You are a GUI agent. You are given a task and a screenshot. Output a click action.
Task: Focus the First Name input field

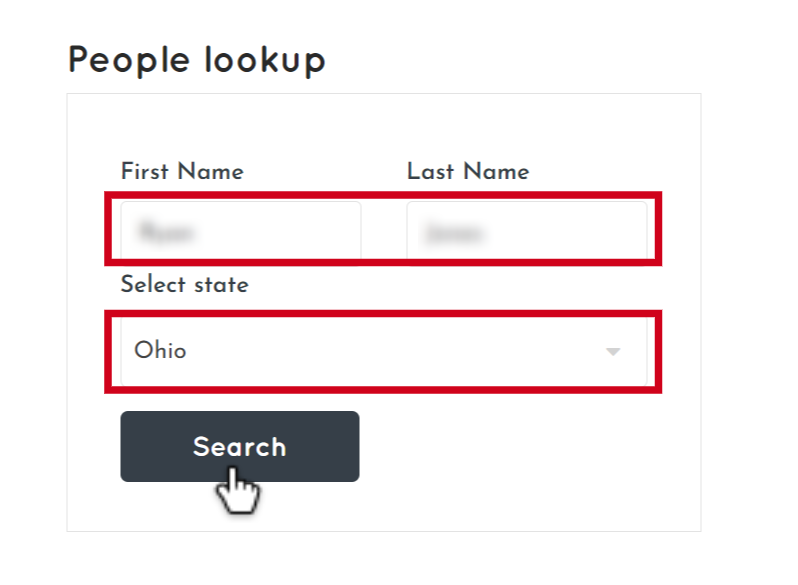click(241, 230)
